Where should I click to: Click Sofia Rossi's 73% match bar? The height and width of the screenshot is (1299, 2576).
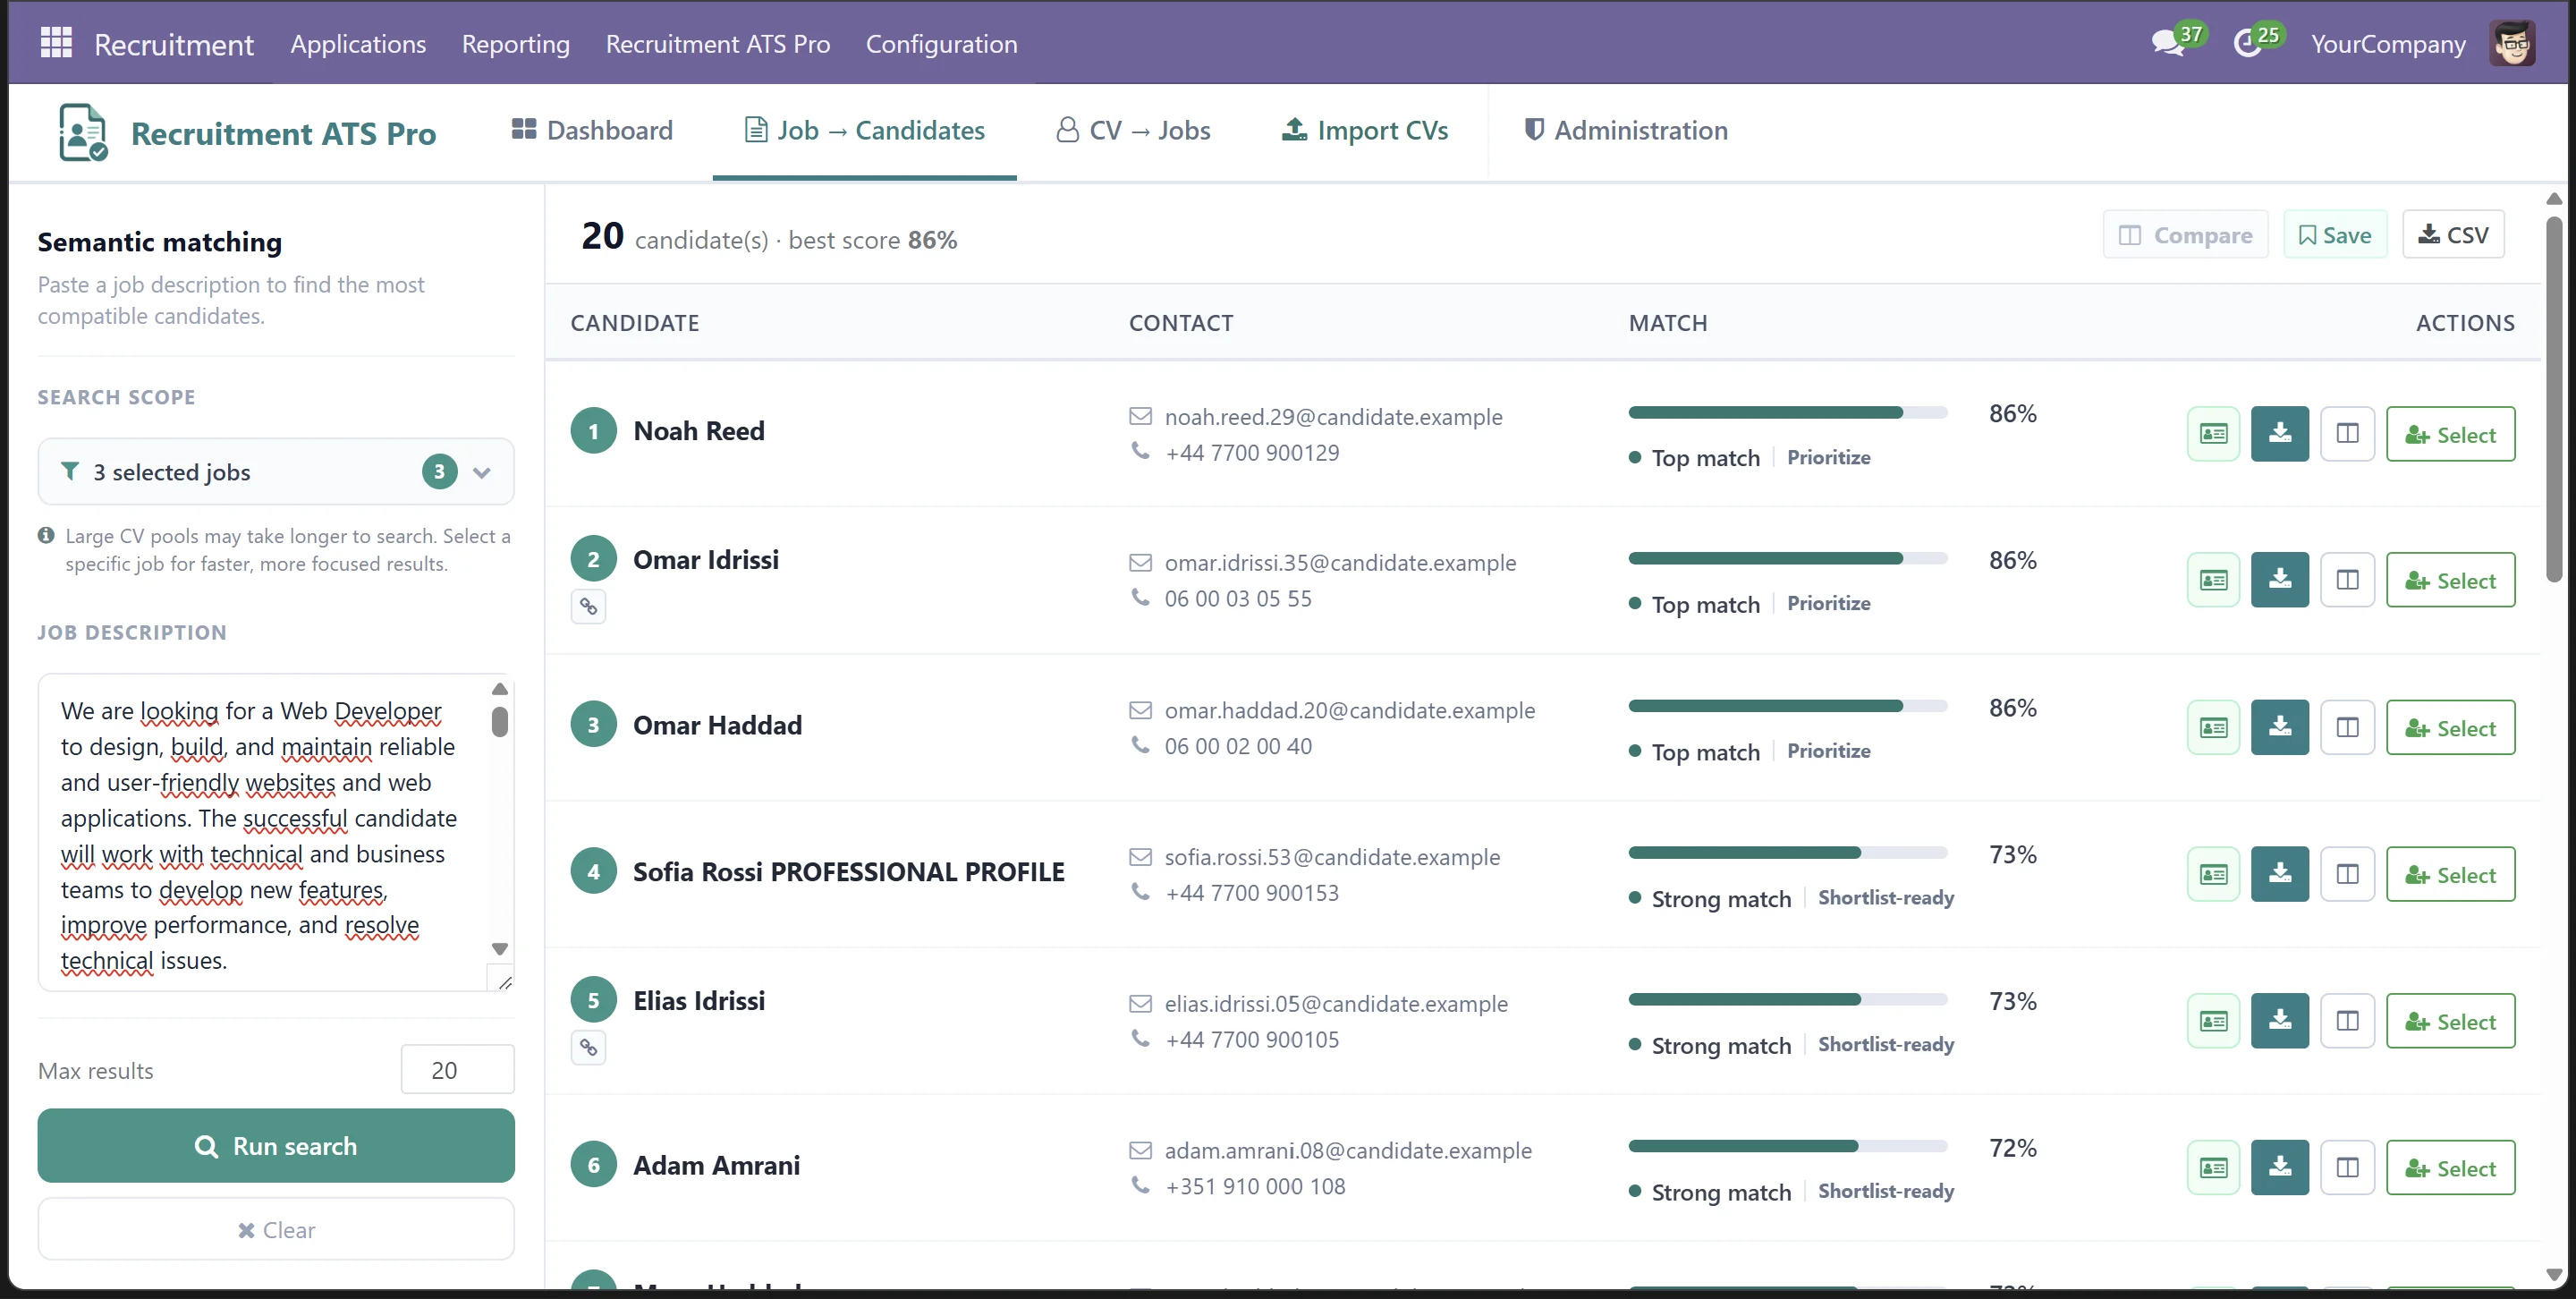point(1787,853)
